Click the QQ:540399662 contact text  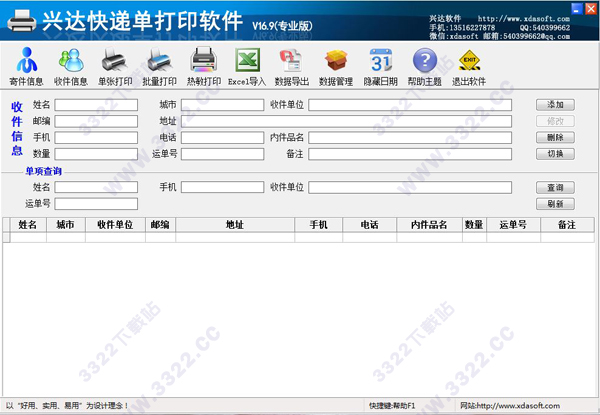[x=545, y=28]
